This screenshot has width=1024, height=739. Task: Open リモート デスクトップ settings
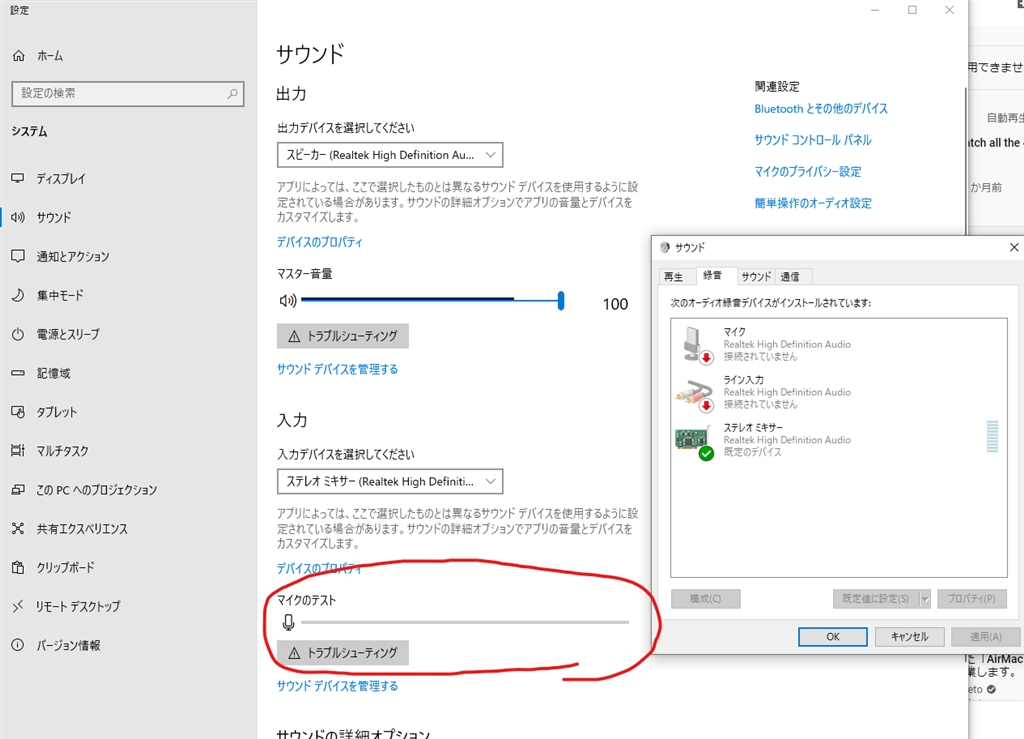[67, 606]
